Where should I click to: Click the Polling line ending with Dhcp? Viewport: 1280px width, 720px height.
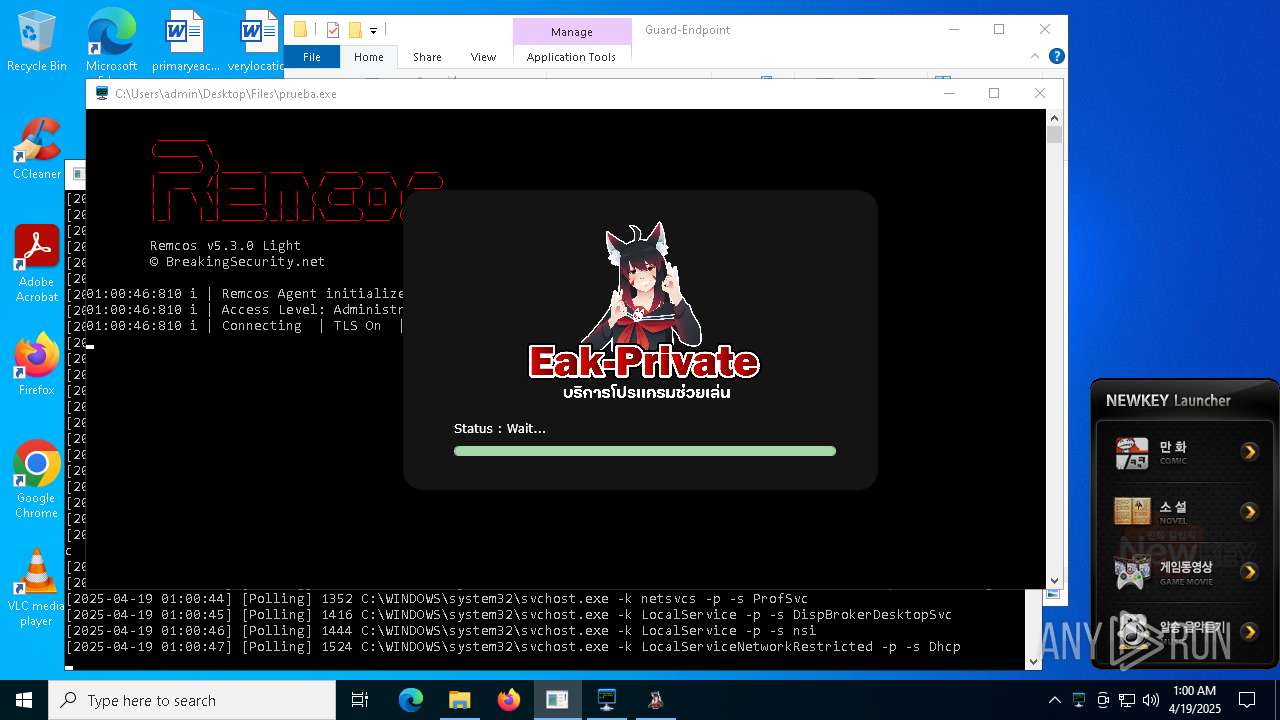click(x=513, y=647)
